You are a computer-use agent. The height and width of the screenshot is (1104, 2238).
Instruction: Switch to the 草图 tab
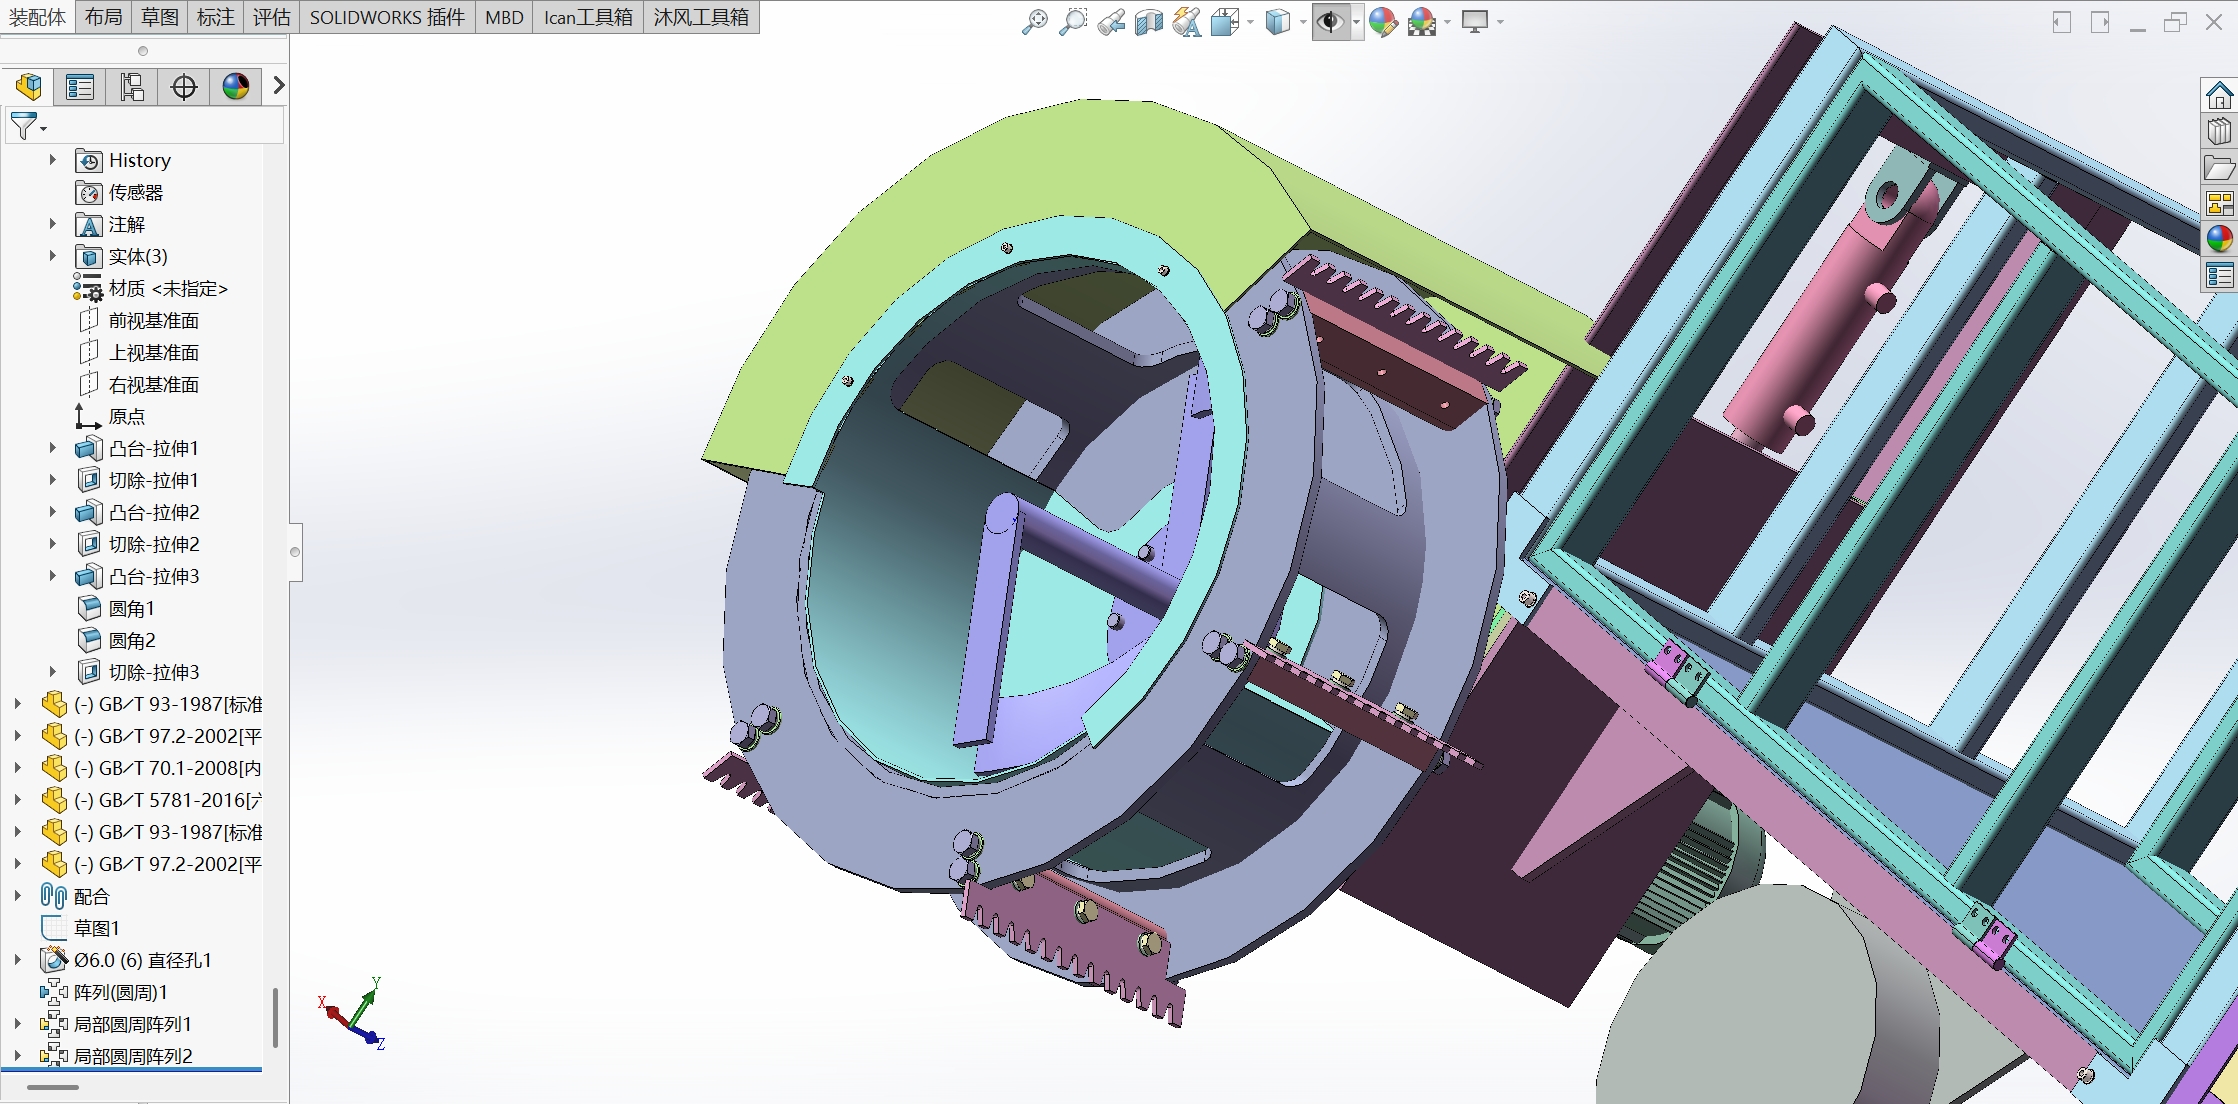160,17
